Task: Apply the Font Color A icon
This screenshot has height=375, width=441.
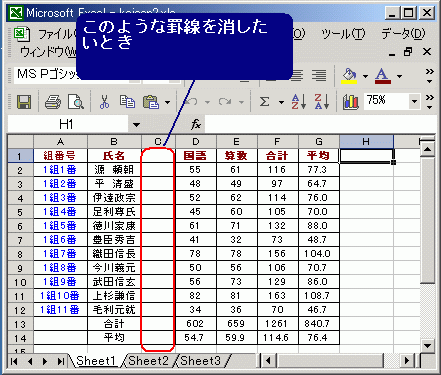Action: 382,76
